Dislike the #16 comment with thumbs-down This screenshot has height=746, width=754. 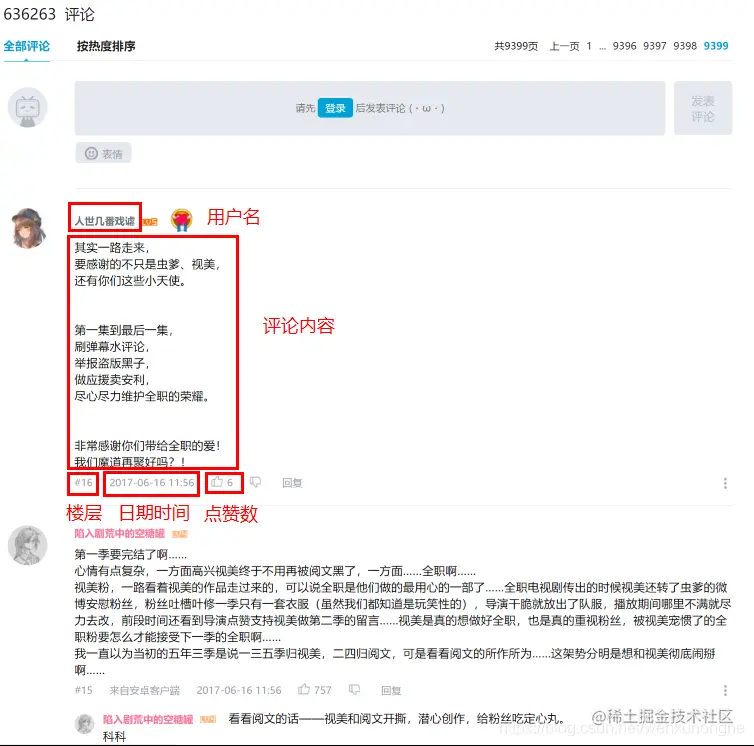point(255,482)
